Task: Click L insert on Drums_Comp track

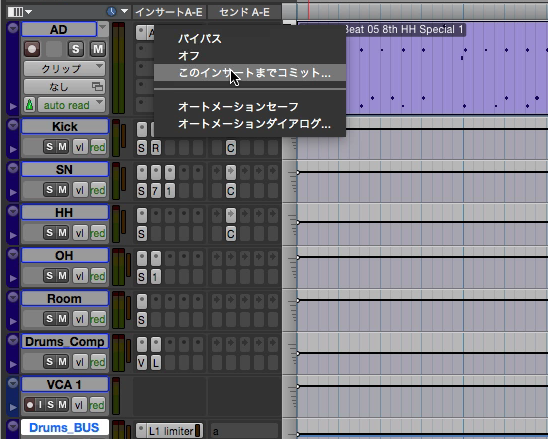Action: click(x=156, y=363)
